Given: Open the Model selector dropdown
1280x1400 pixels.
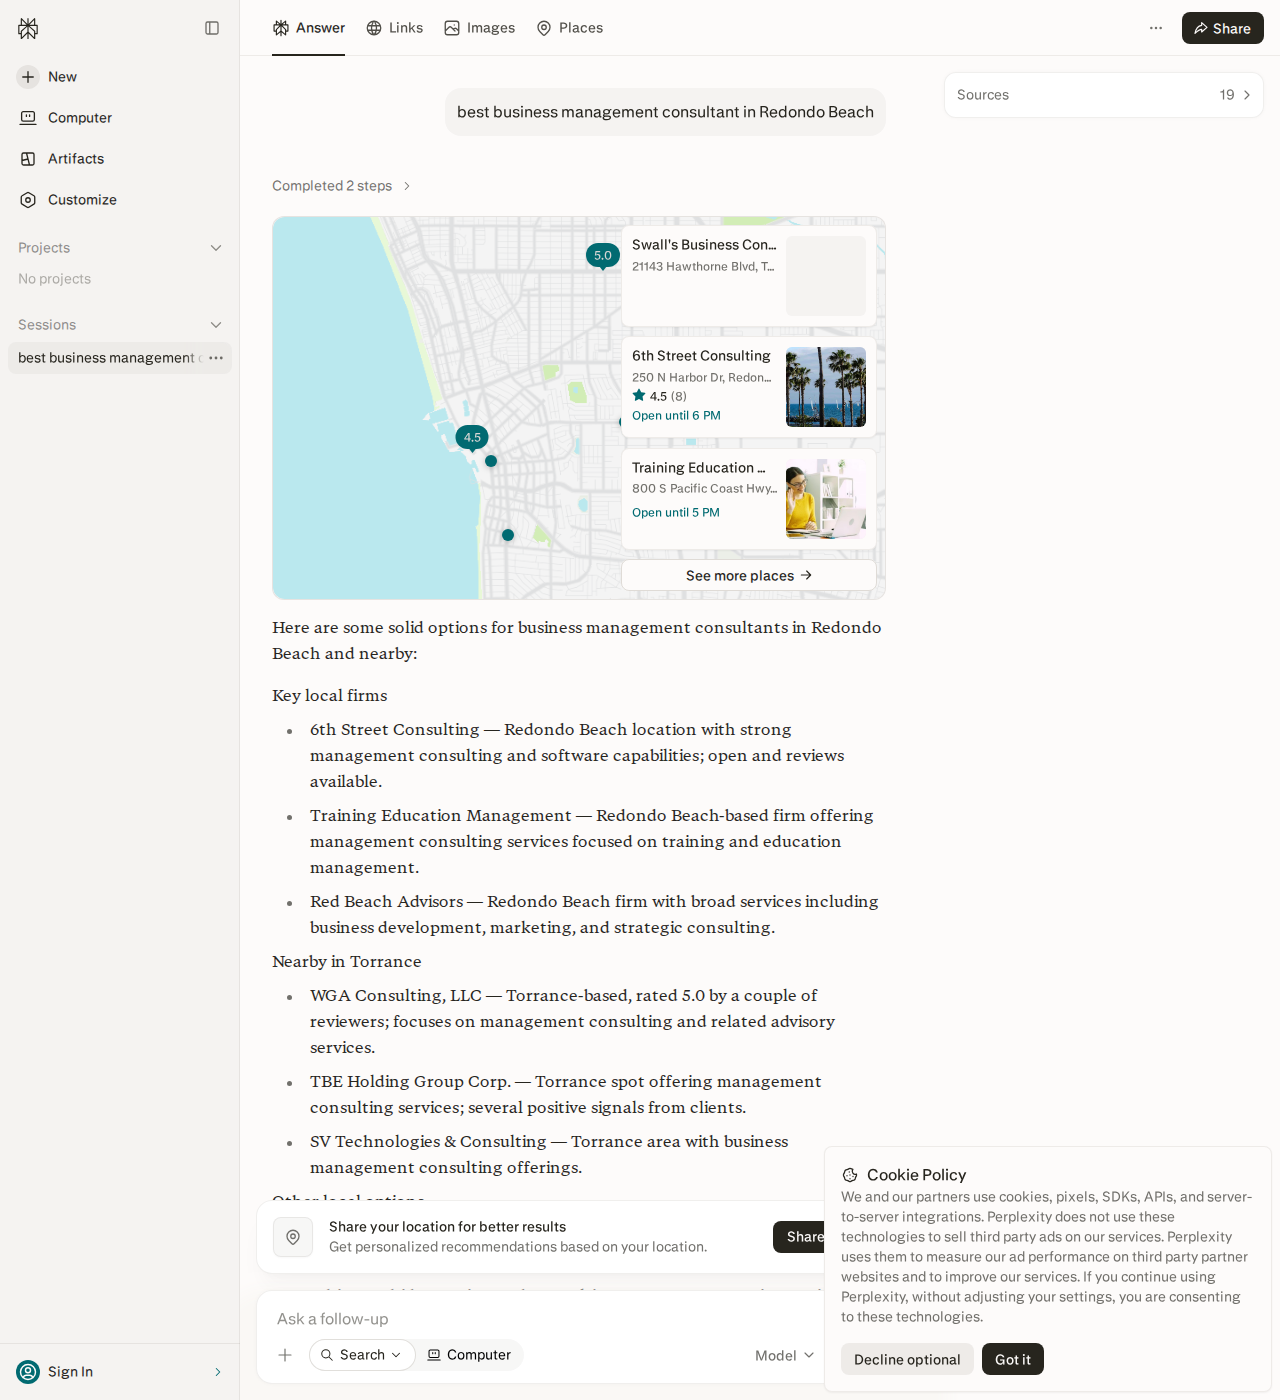Looking at the screenshot, I should tap(785, 1356).
